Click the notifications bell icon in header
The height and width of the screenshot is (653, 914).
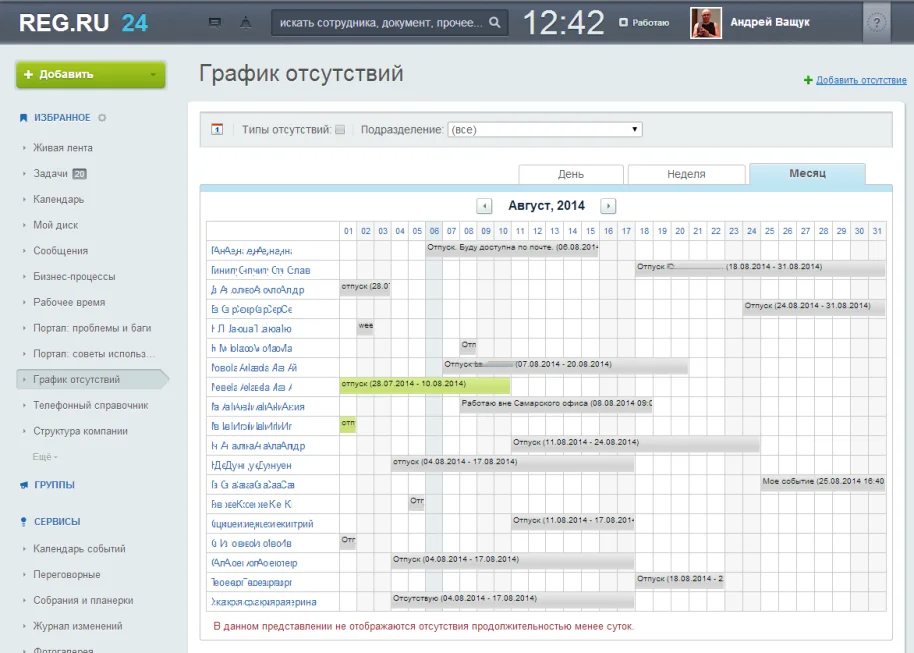point(245,22)
